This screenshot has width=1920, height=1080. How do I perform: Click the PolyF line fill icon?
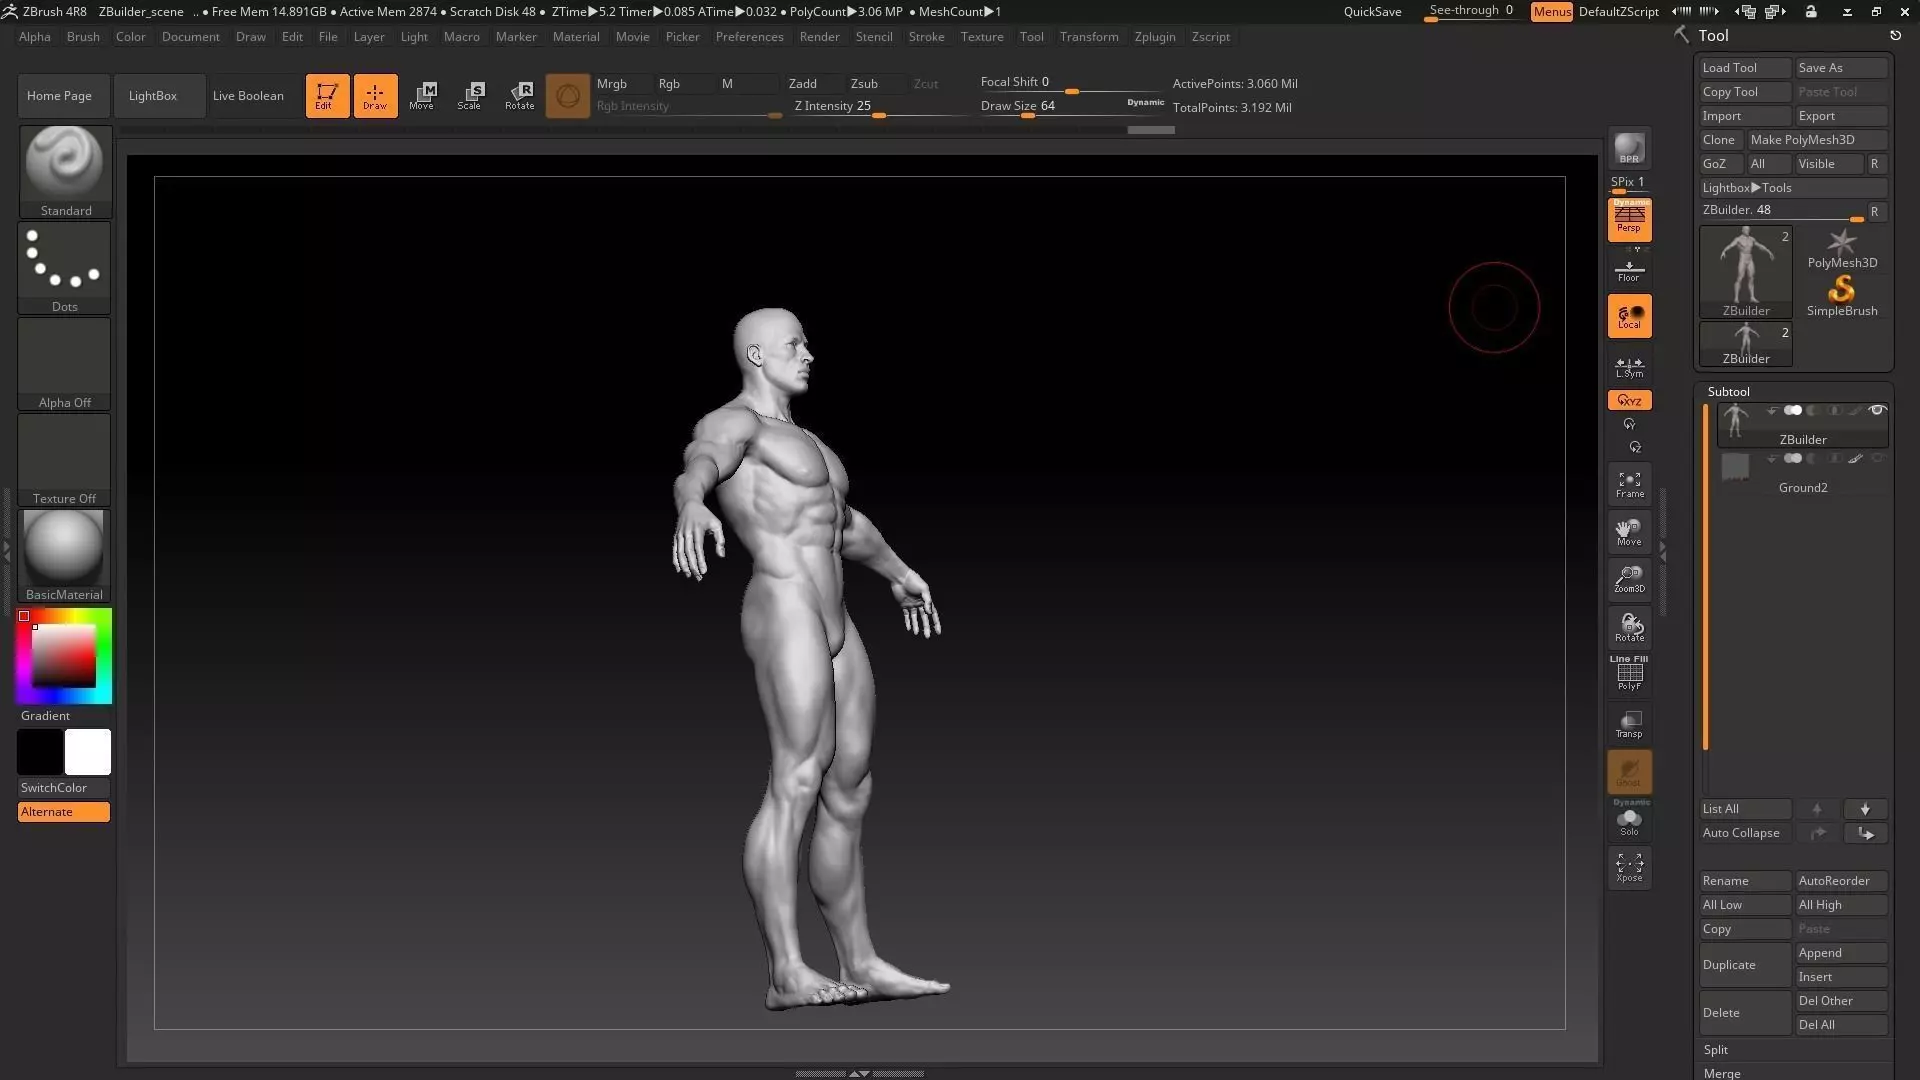click(x=1629, y=675)
